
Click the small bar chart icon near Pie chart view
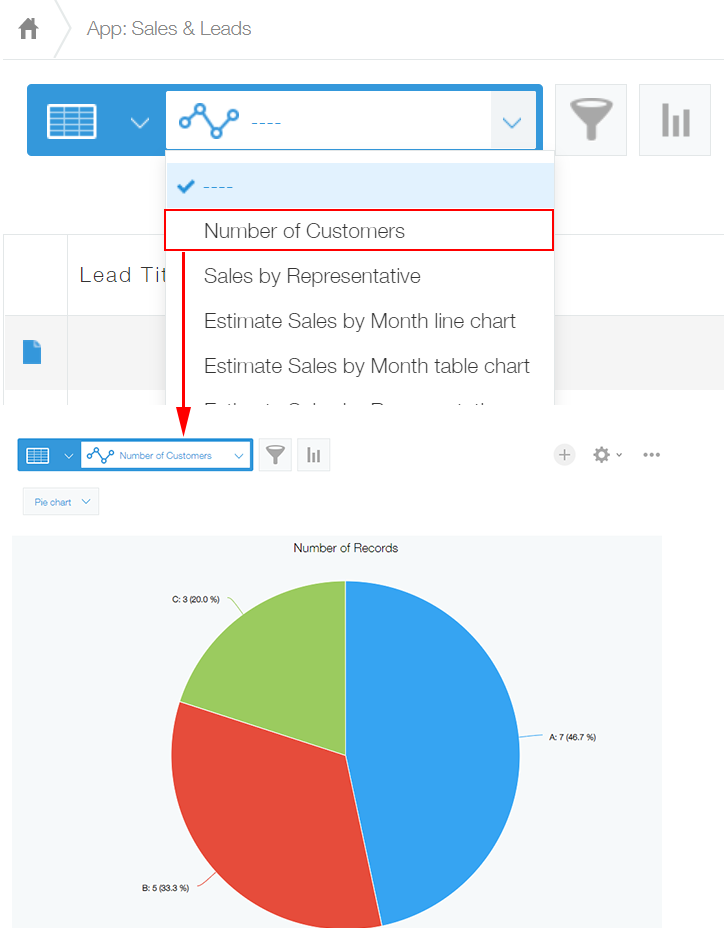tap(314, 455)
